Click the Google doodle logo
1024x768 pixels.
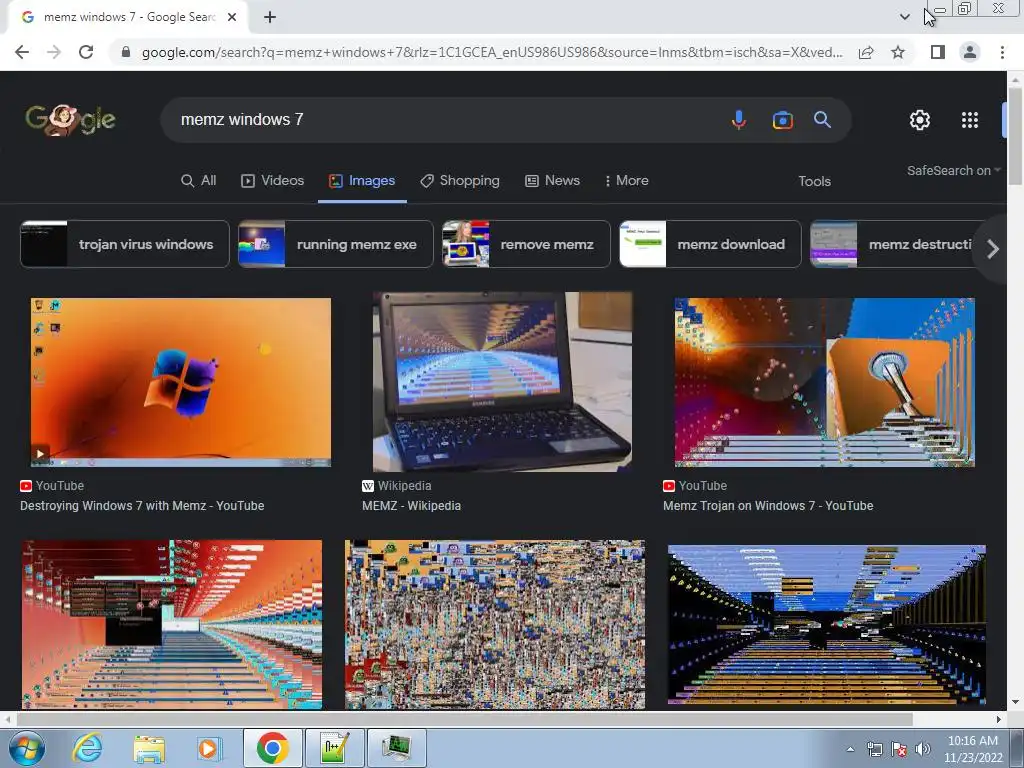click(x=70, y=120)
